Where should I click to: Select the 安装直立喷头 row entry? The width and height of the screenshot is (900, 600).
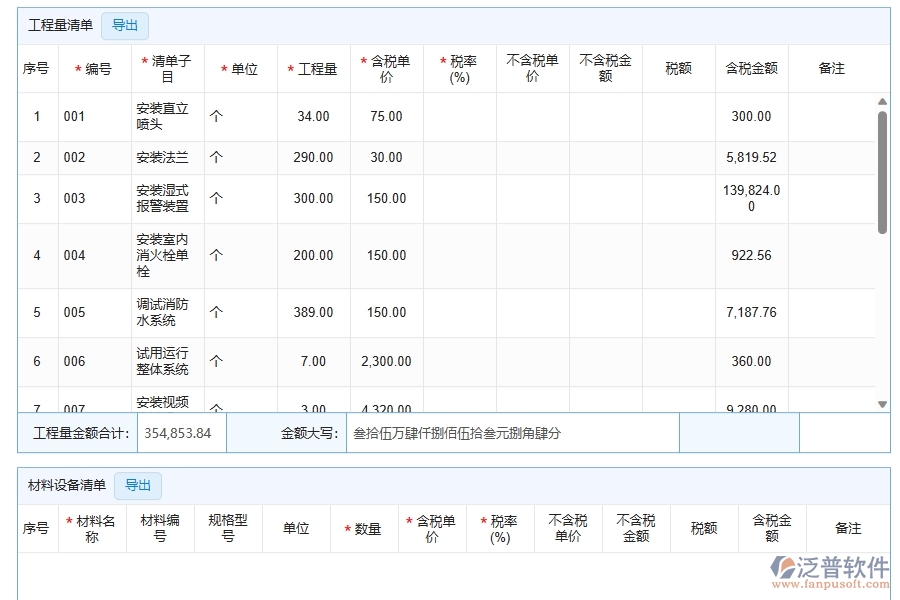click(163, 116)
